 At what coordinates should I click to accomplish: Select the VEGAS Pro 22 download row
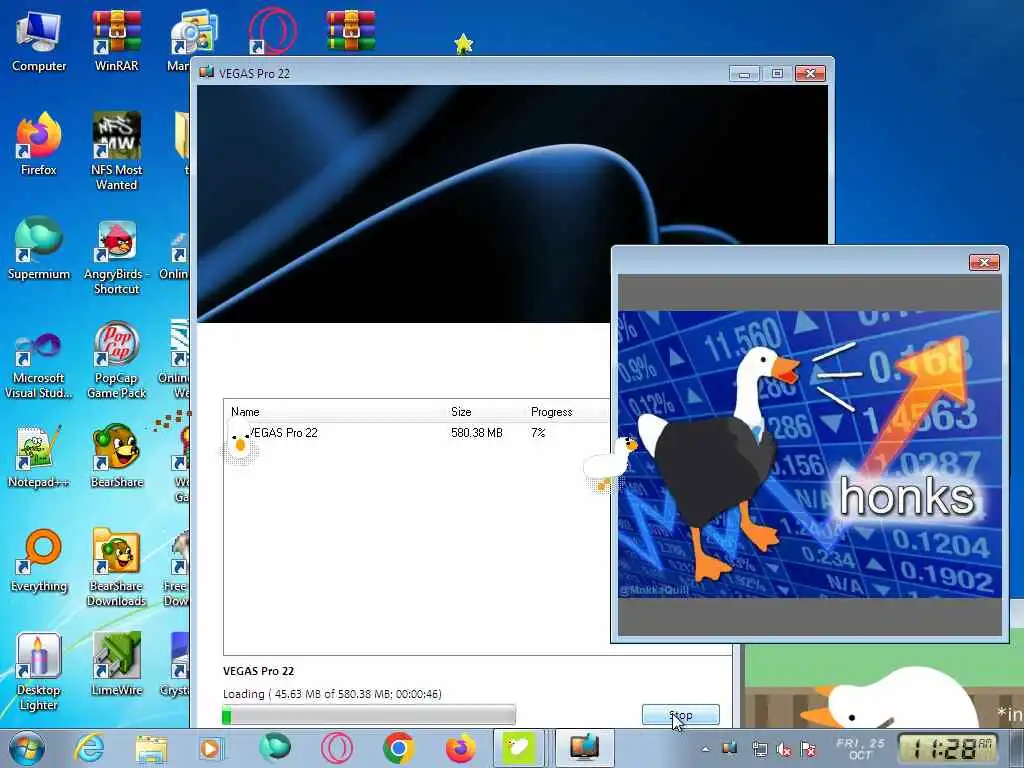(417, 432)
